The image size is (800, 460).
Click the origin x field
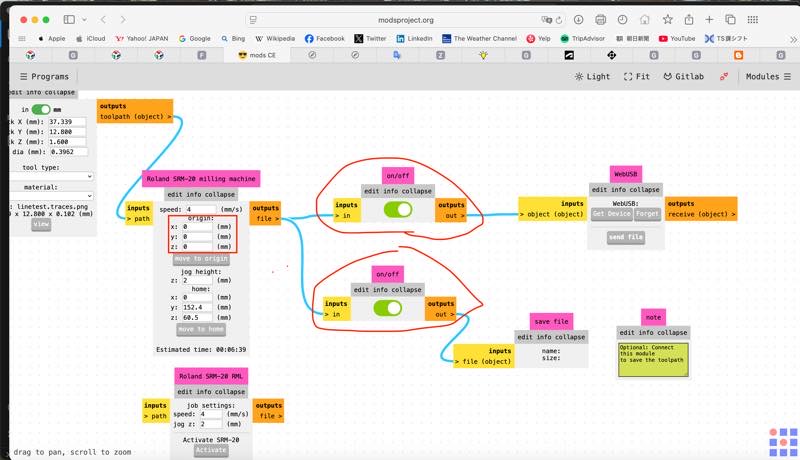click(x=197, y=227)
